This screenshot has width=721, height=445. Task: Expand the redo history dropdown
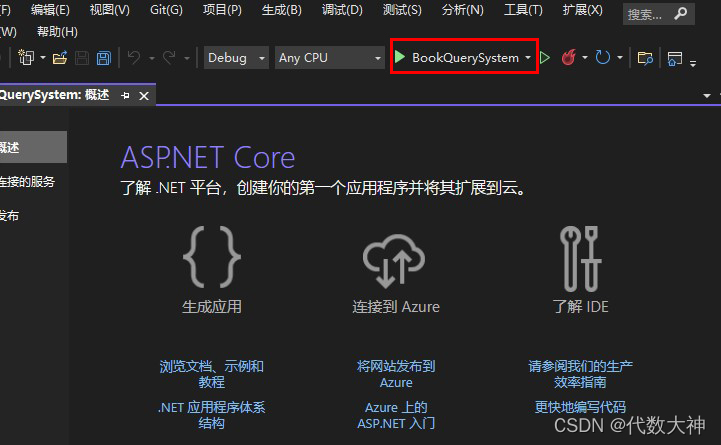coord(187,58)
